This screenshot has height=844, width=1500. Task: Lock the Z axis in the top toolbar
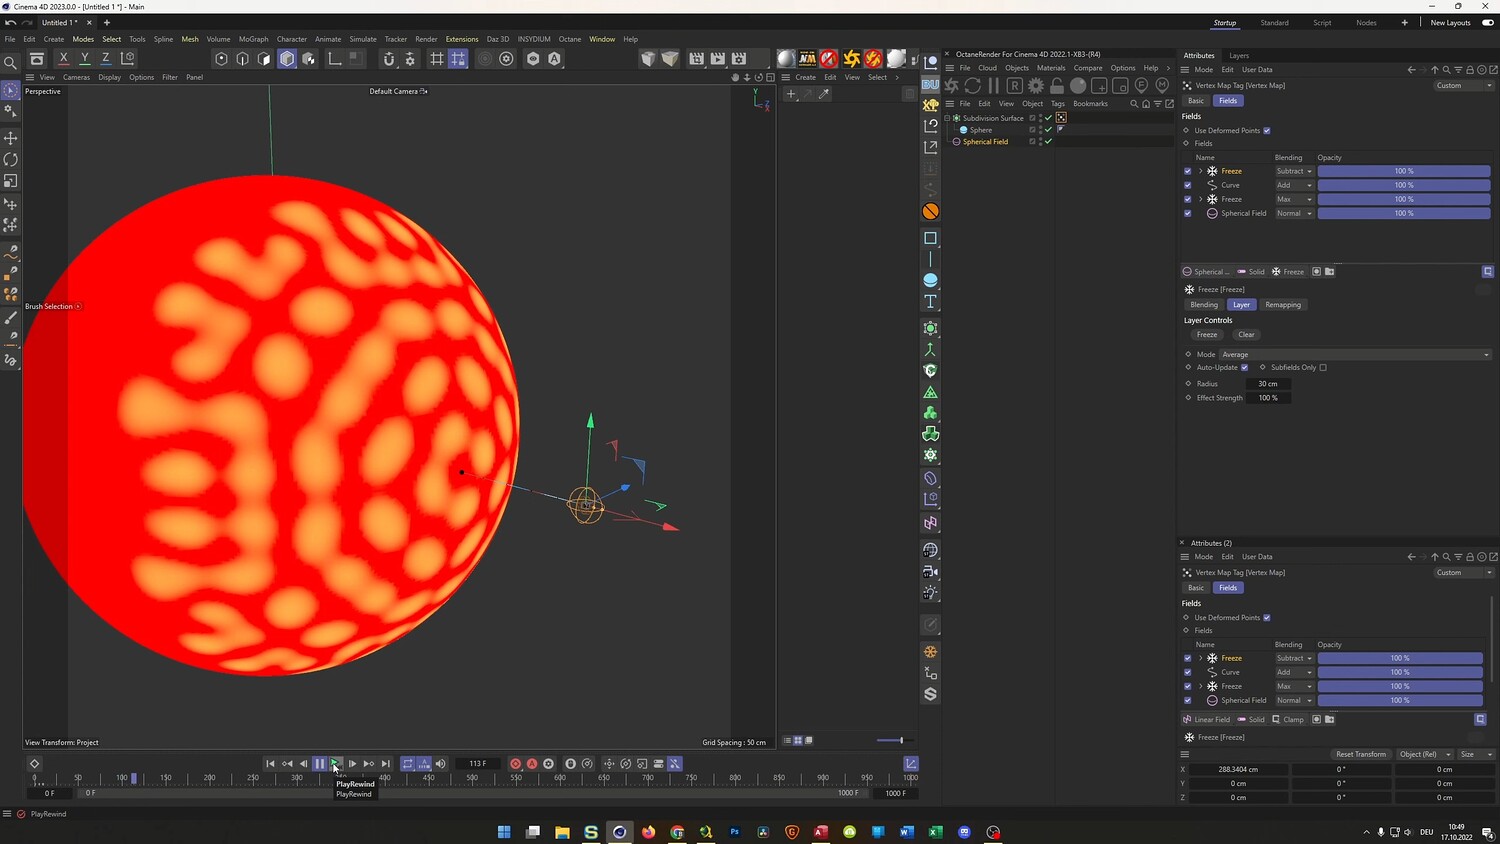106,59
